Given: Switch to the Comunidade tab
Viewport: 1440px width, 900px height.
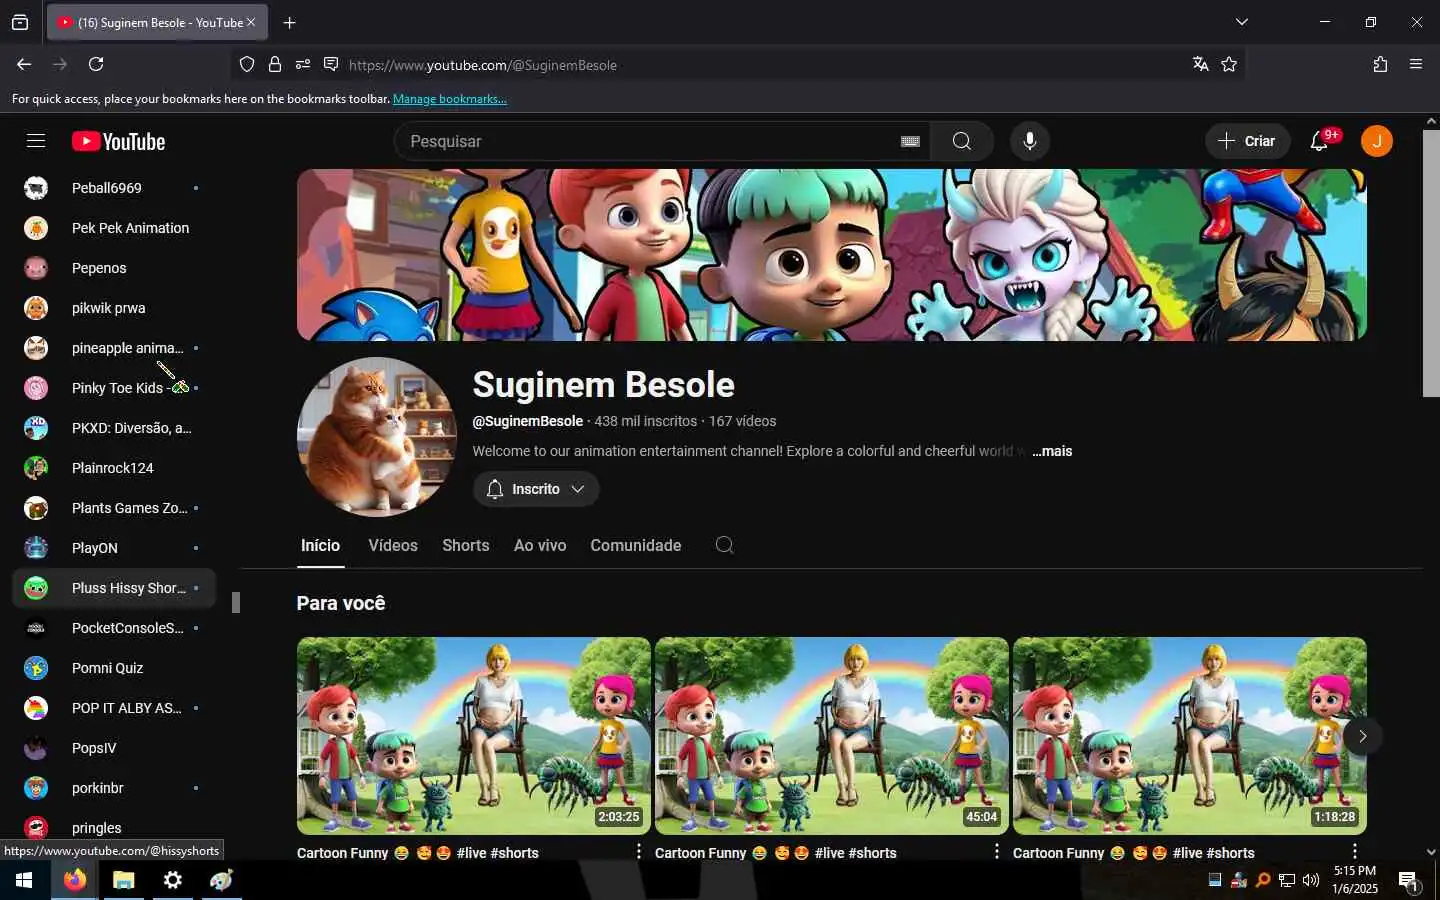Looking at the screenshot, I should pos(636,545).
